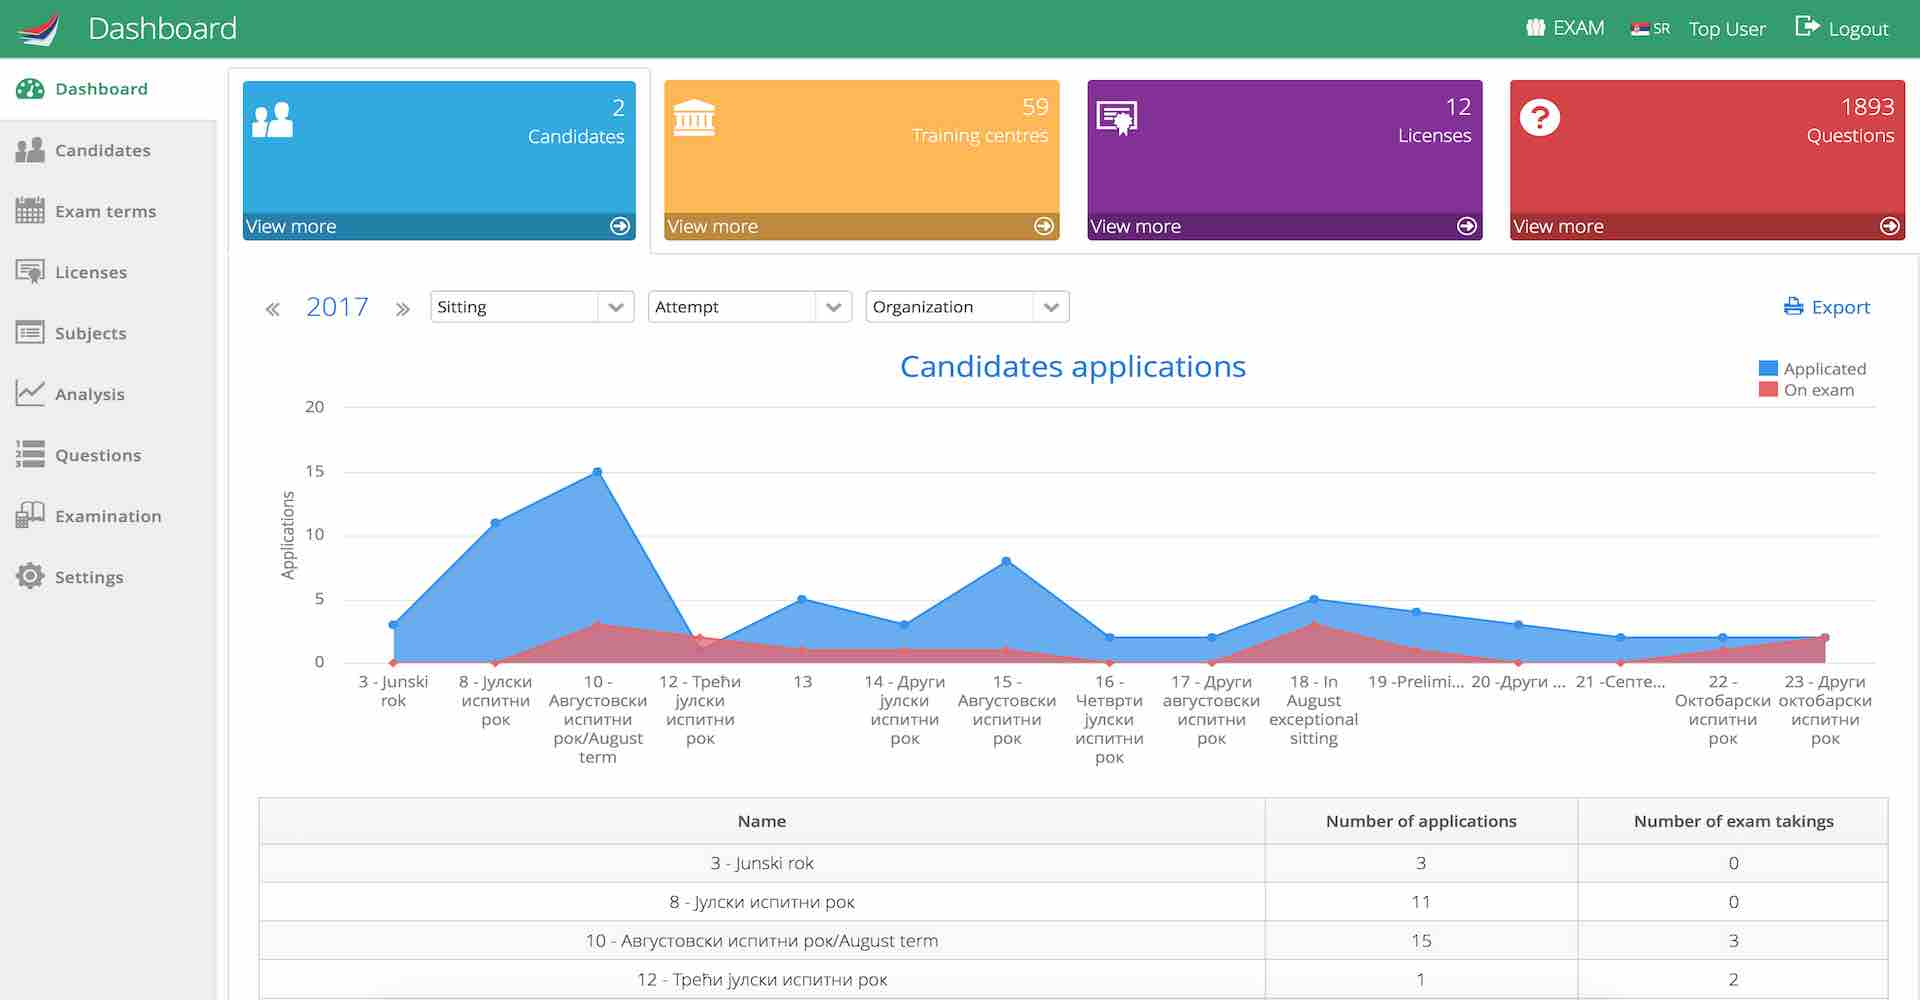
Task: Go to previous year with left chevrons
Action: pyautogui.click(x=272, y=309)
